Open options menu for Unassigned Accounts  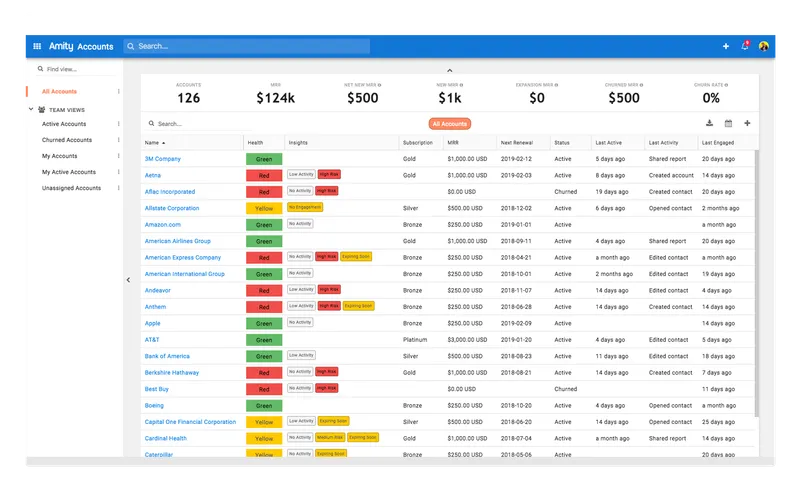[118, 188]
